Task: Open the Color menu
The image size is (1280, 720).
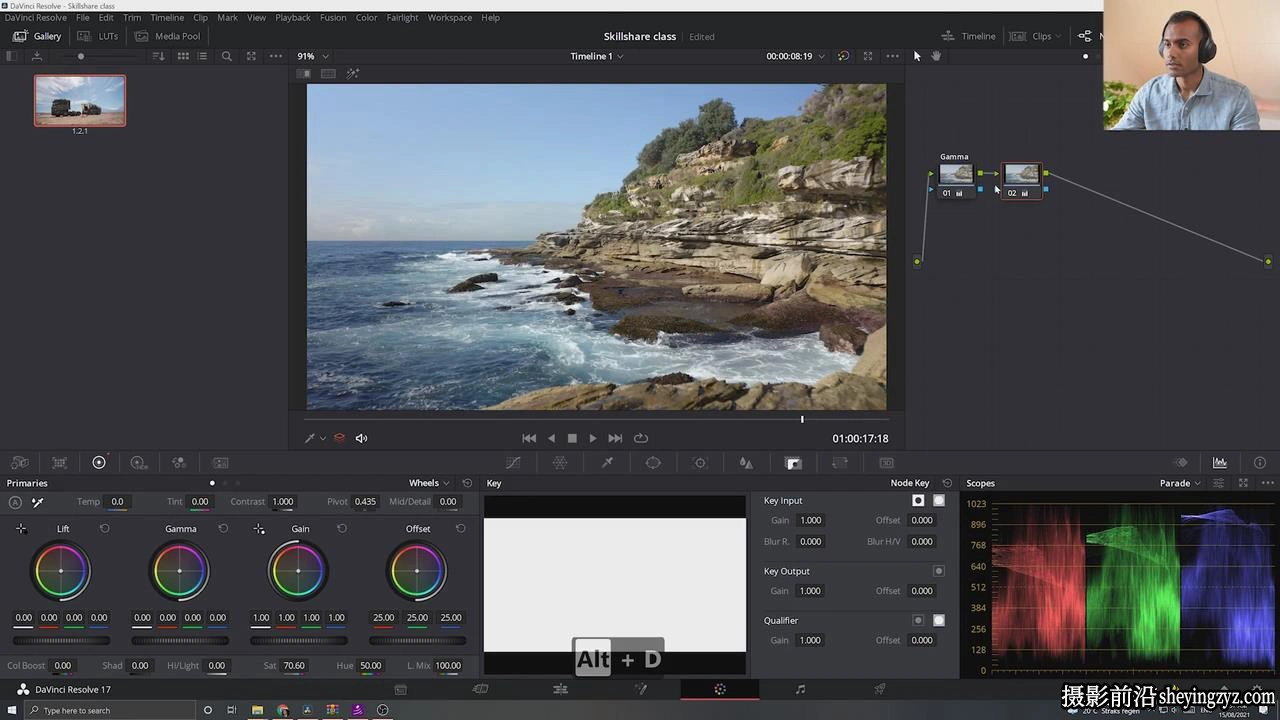Action: pos(367,17)
